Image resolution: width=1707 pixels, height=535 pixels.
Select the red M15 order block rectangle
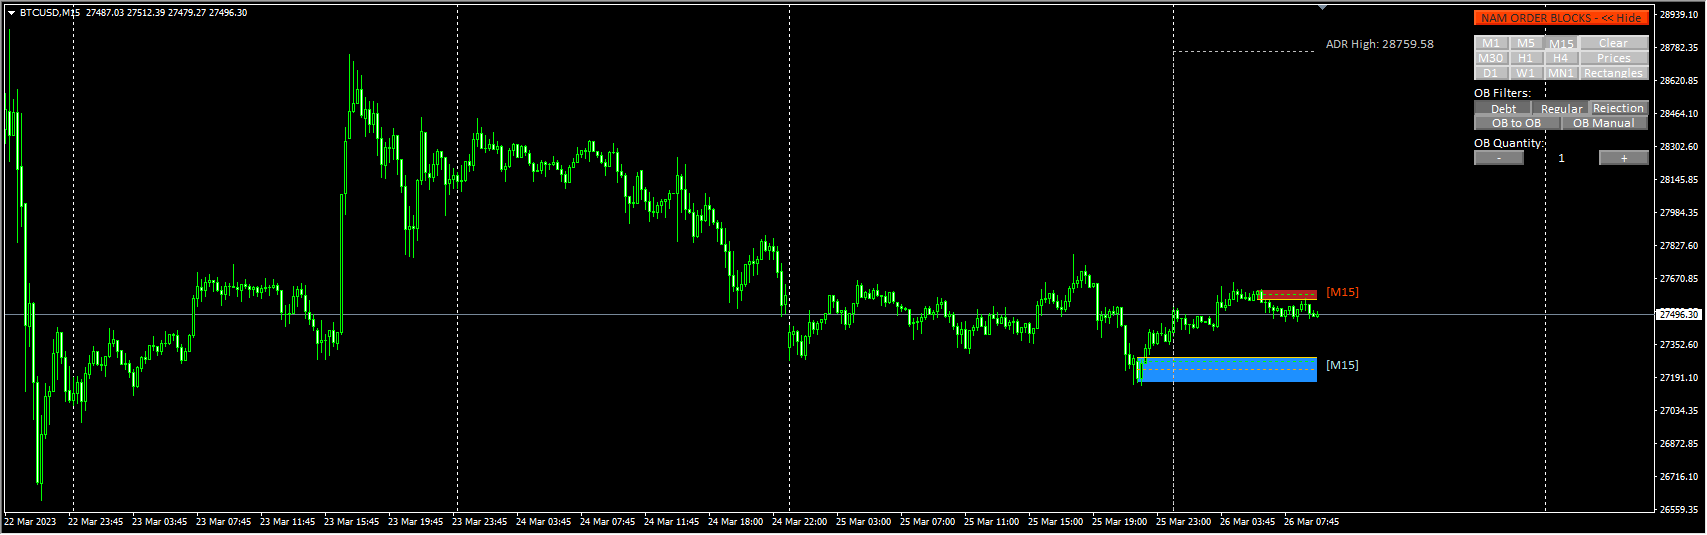click(1289, 295)
